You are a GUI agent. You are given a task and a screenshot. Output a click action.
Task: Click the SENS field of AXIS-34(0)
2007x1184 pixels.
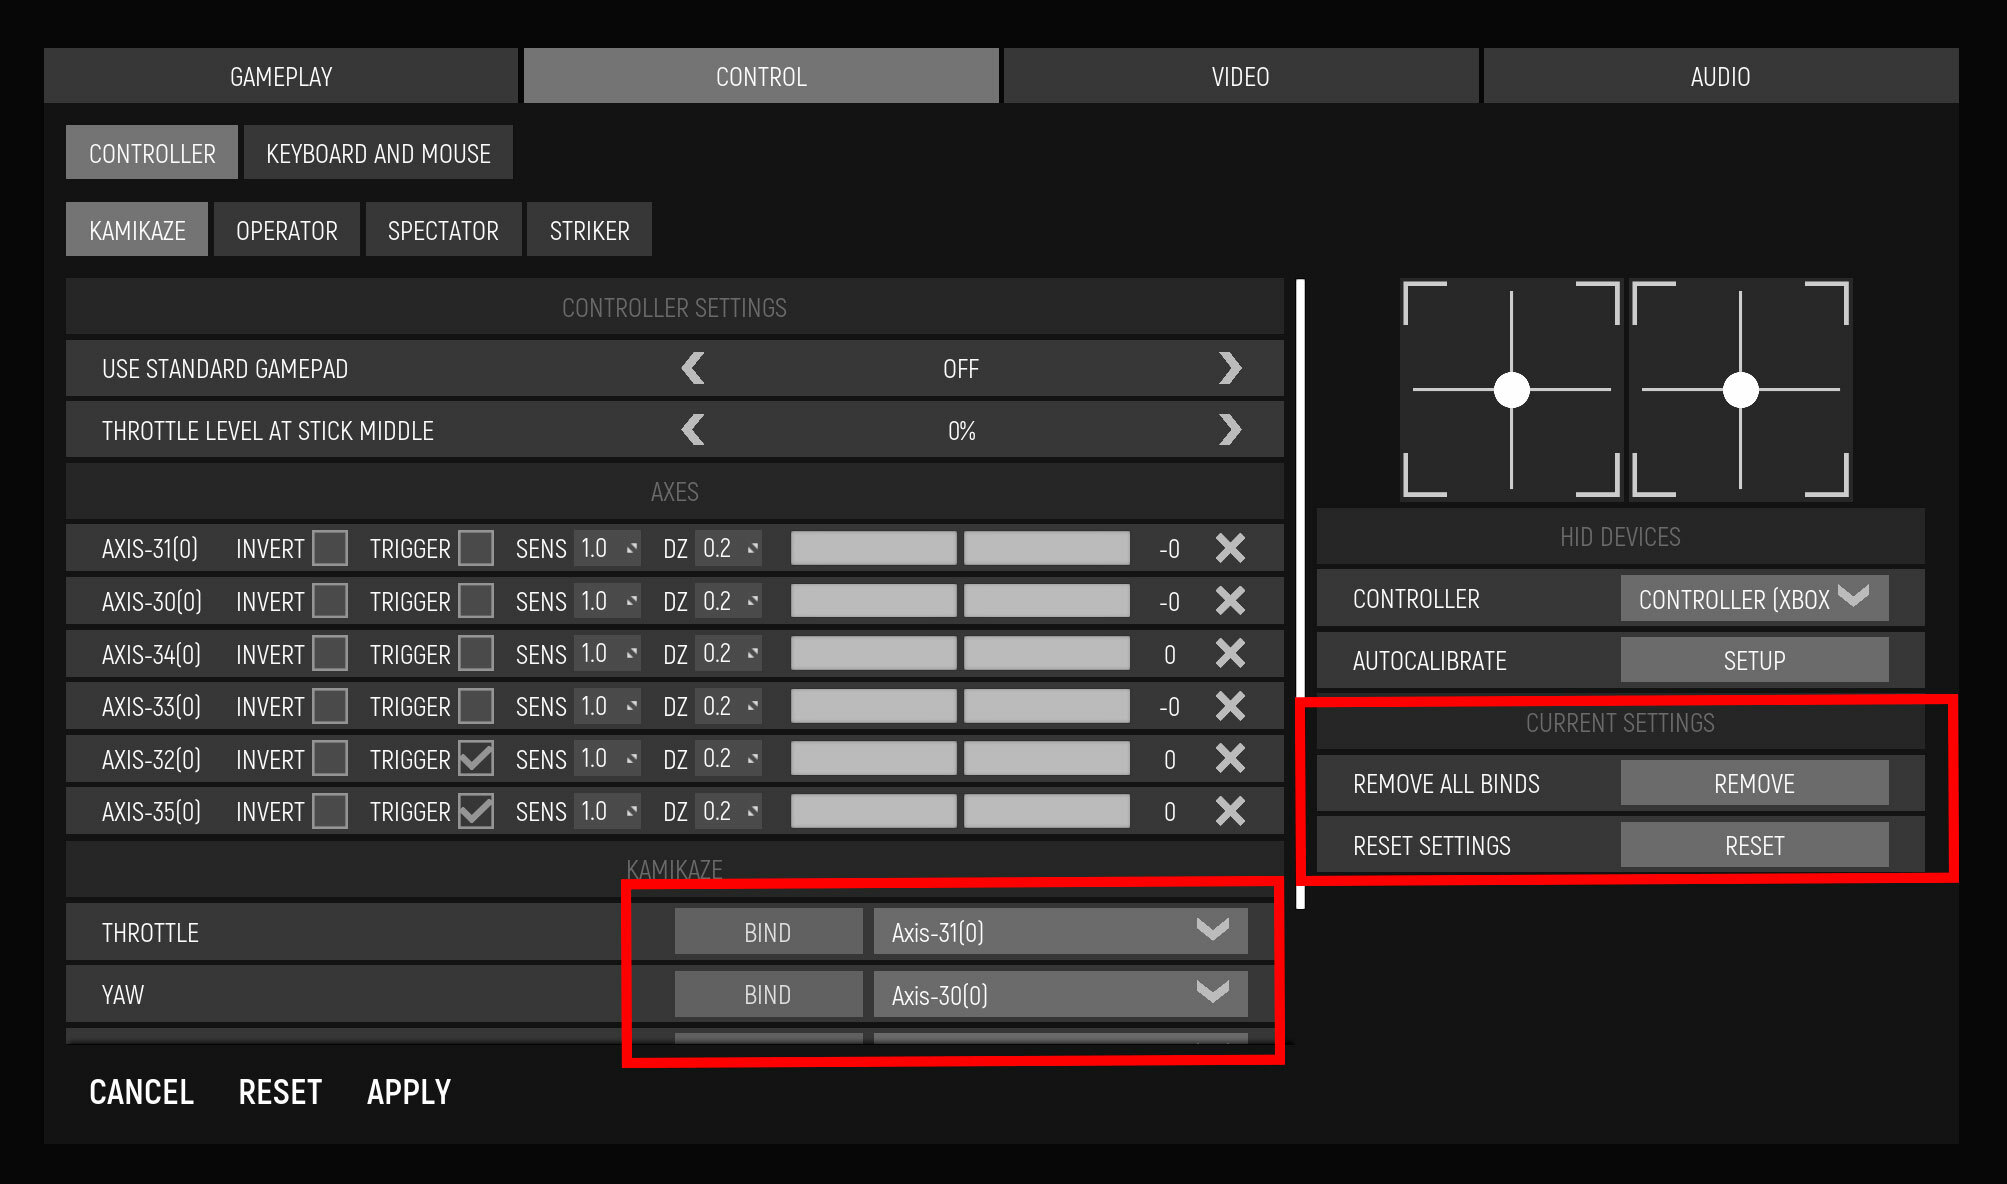tap(607, 653)
